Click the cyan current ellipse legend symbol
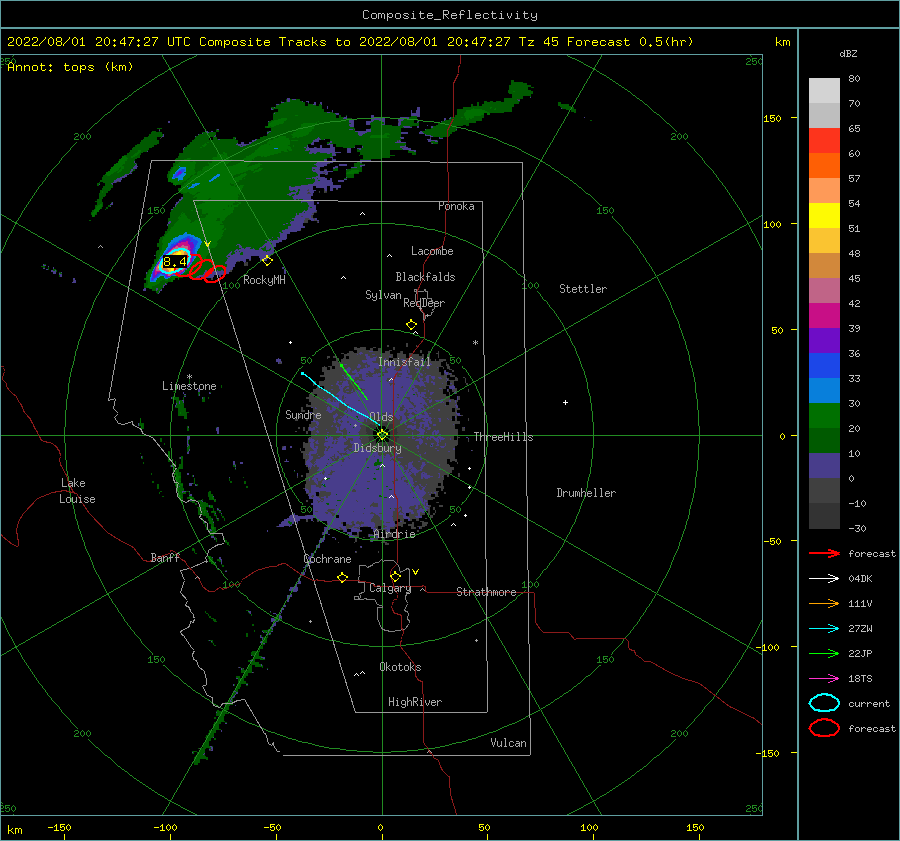The image size is (900, 841). click(824, 703)
